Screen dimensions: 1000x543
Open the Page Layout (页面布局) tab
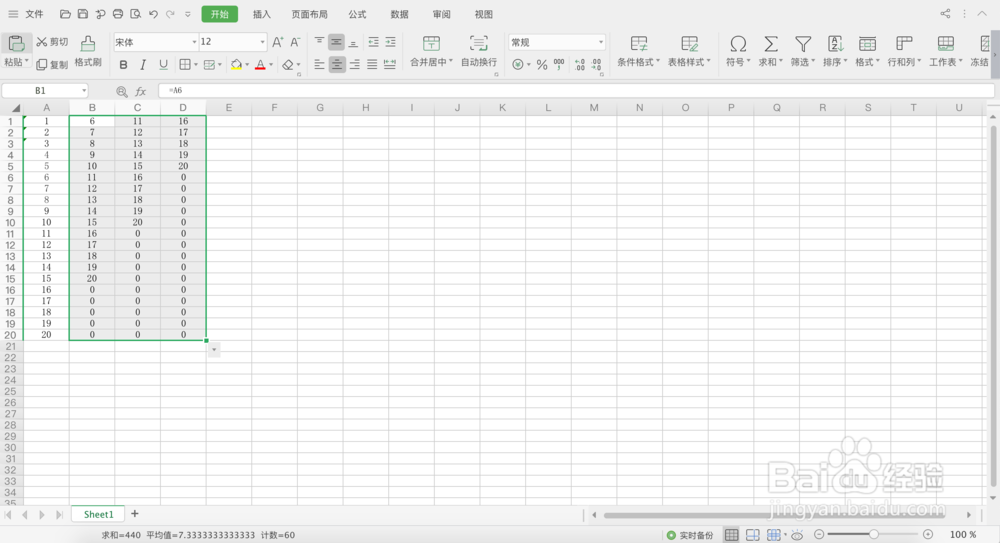[309, 14]
